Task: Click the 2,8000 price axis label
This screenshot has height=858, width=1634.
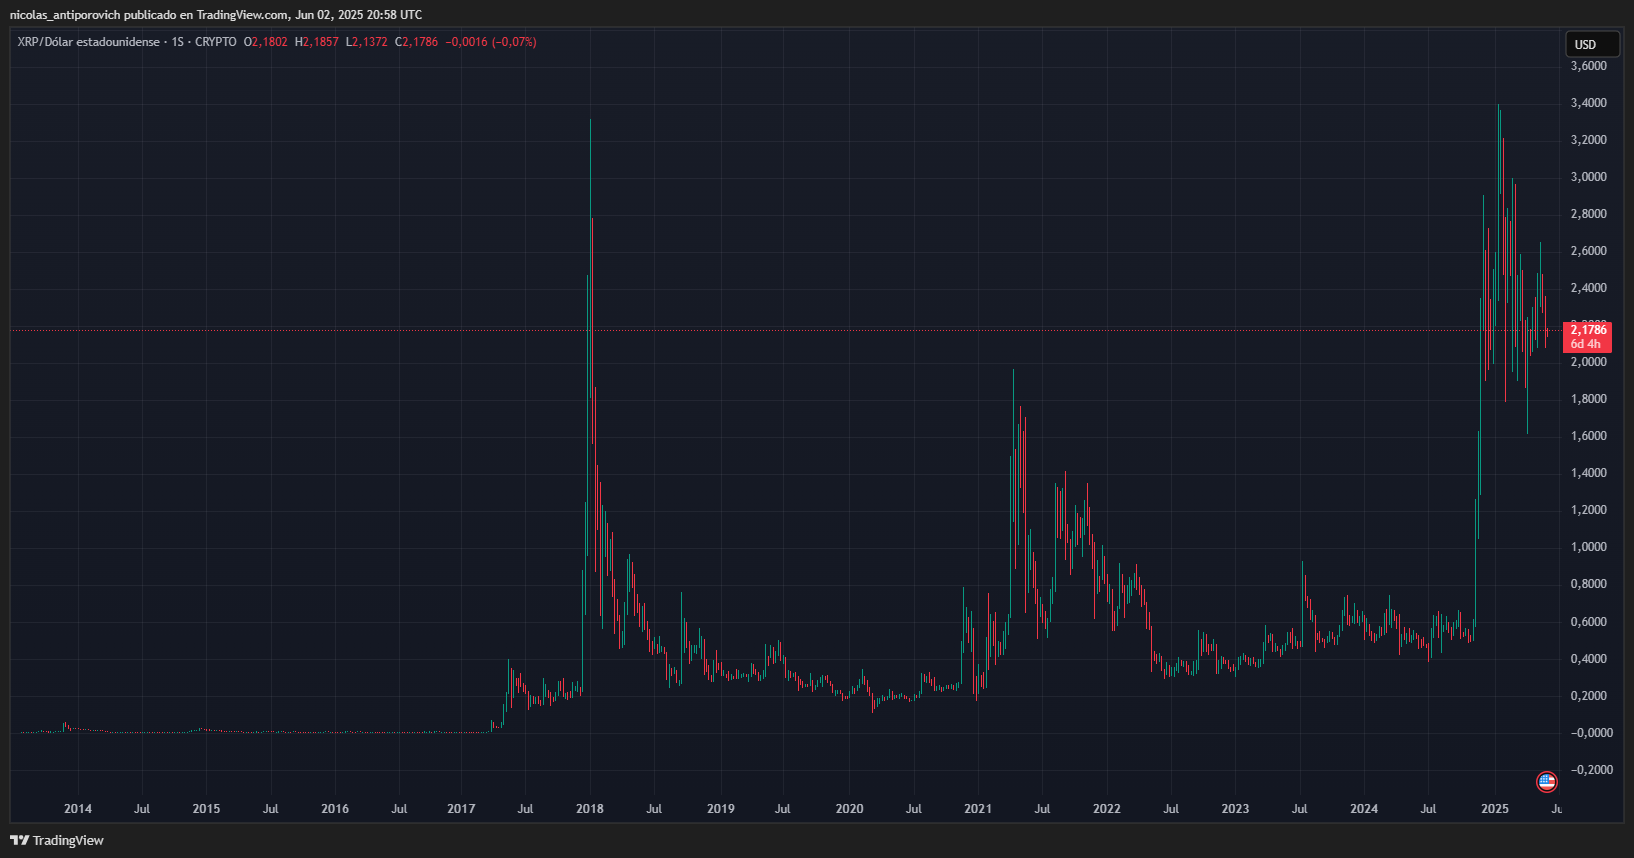Action: click(1589, 214)
